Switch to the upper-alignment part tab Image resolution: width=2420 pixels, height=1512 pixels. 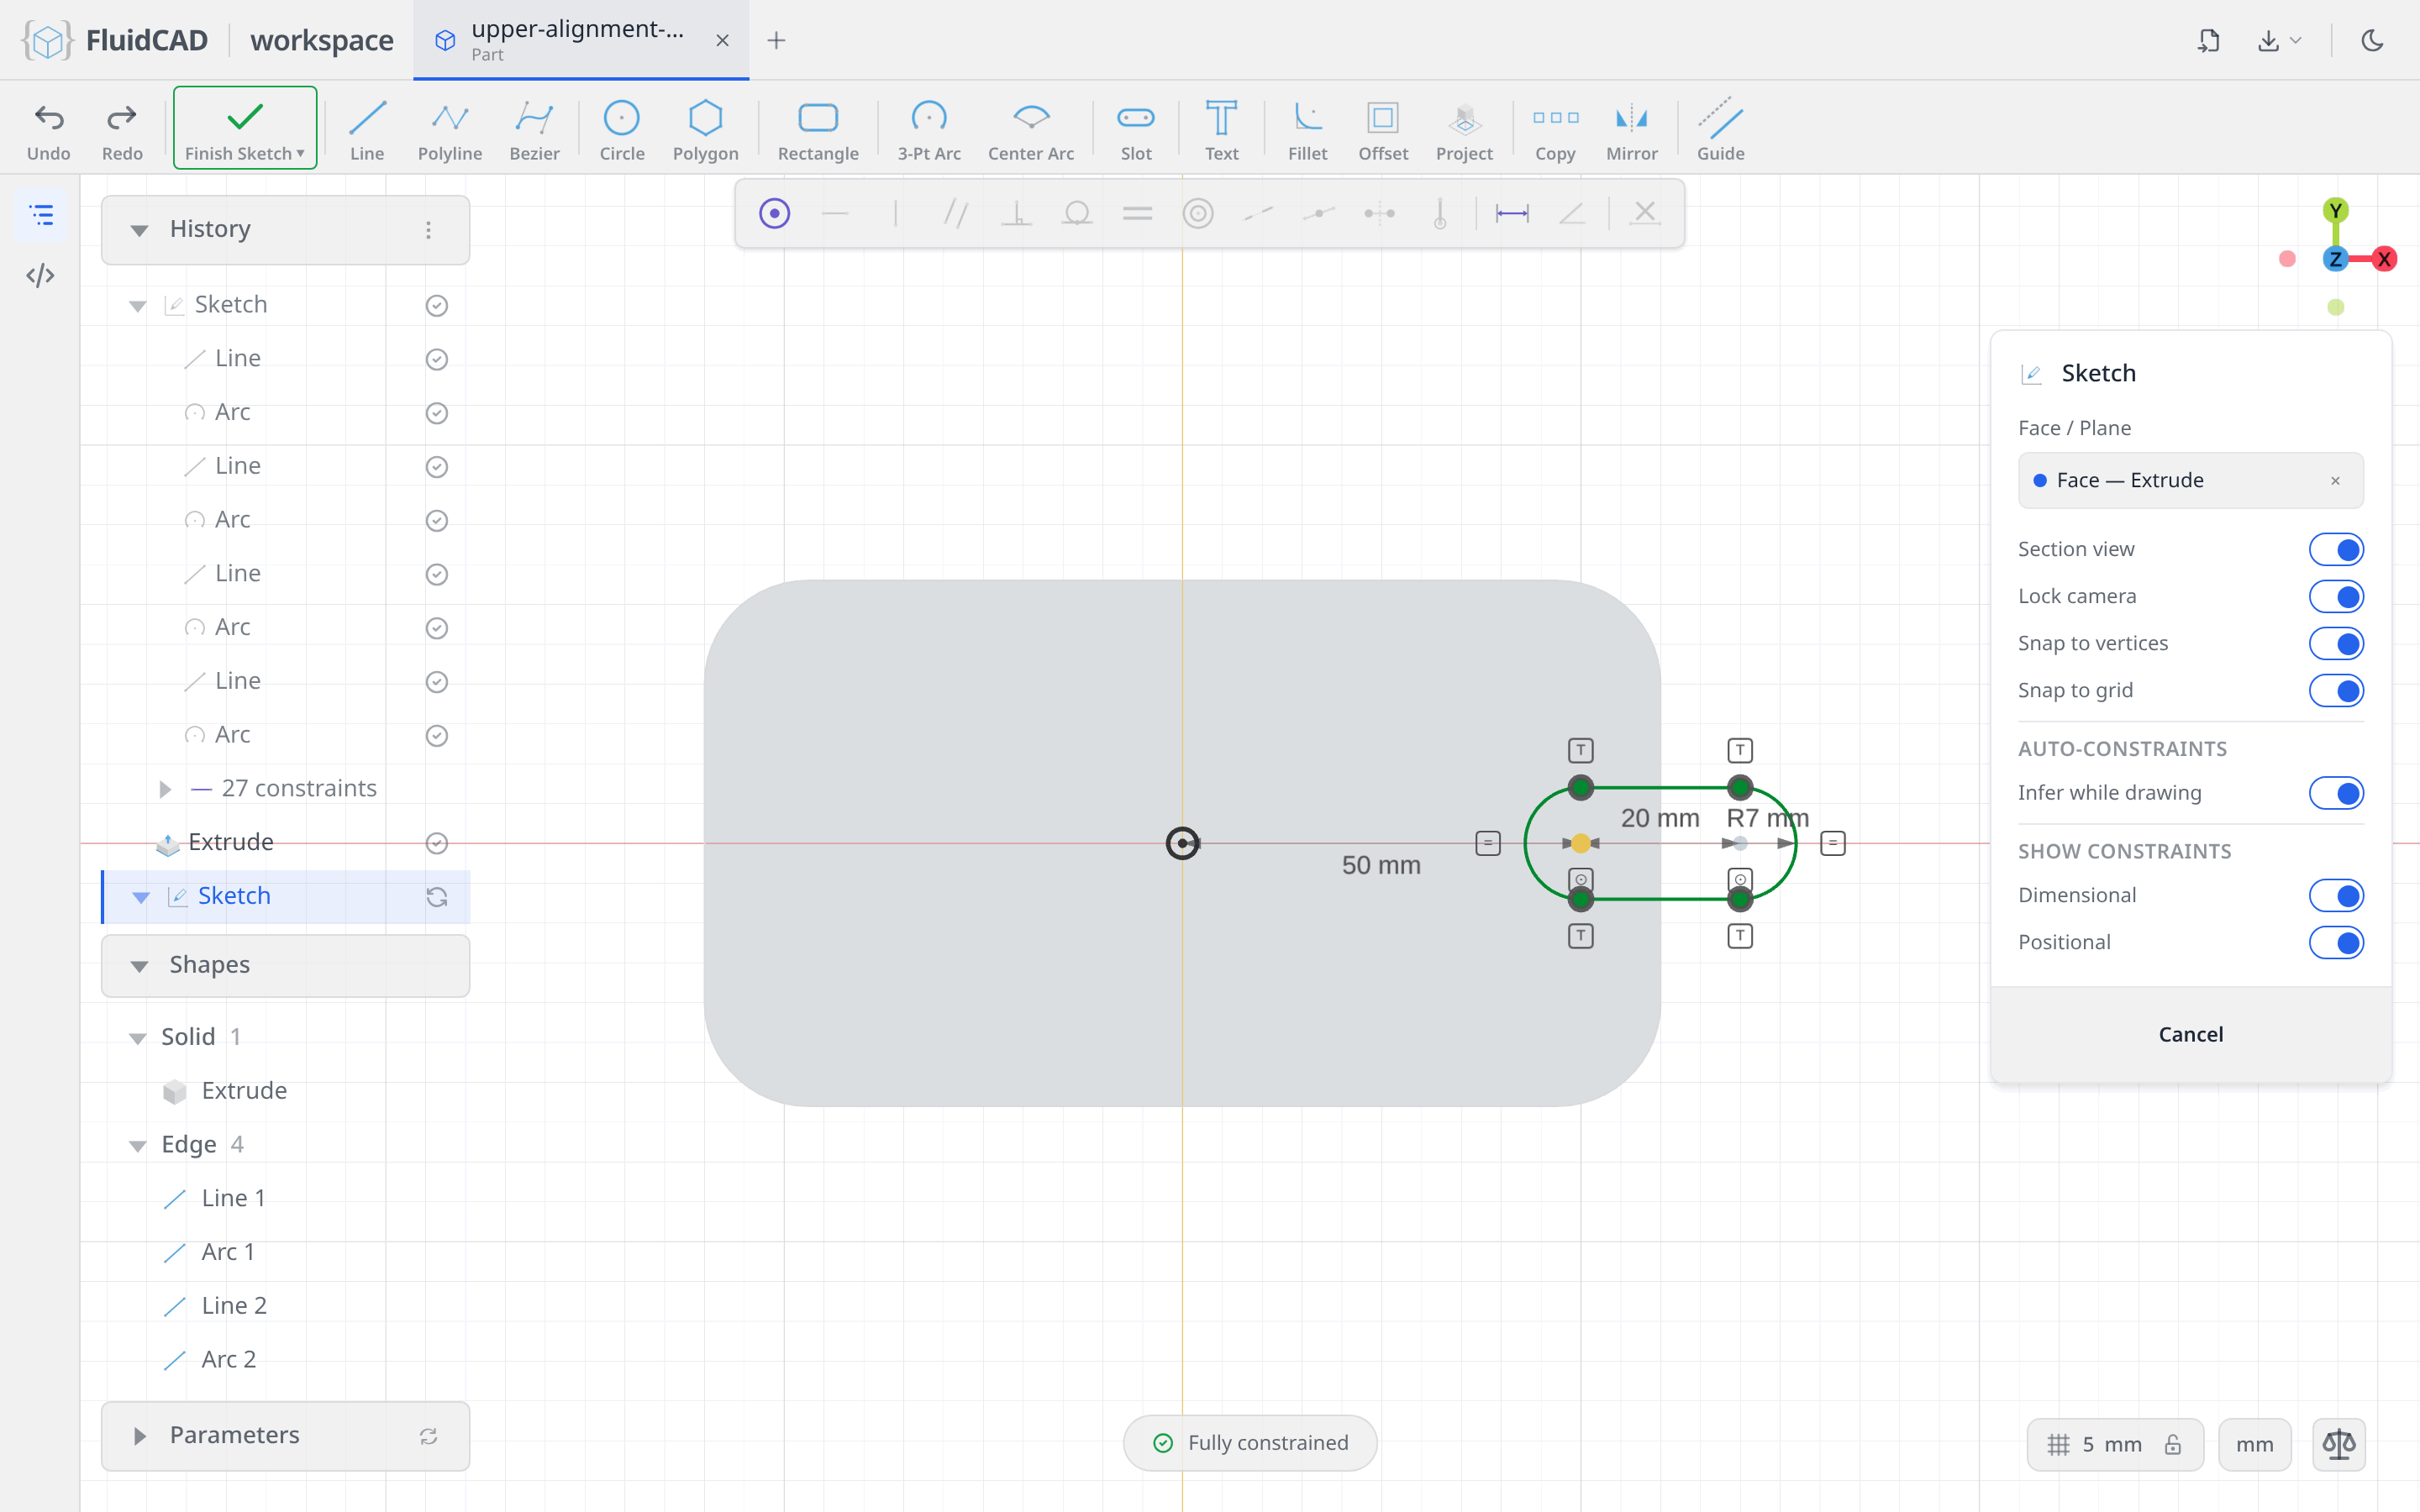click(x=580, y=40)
